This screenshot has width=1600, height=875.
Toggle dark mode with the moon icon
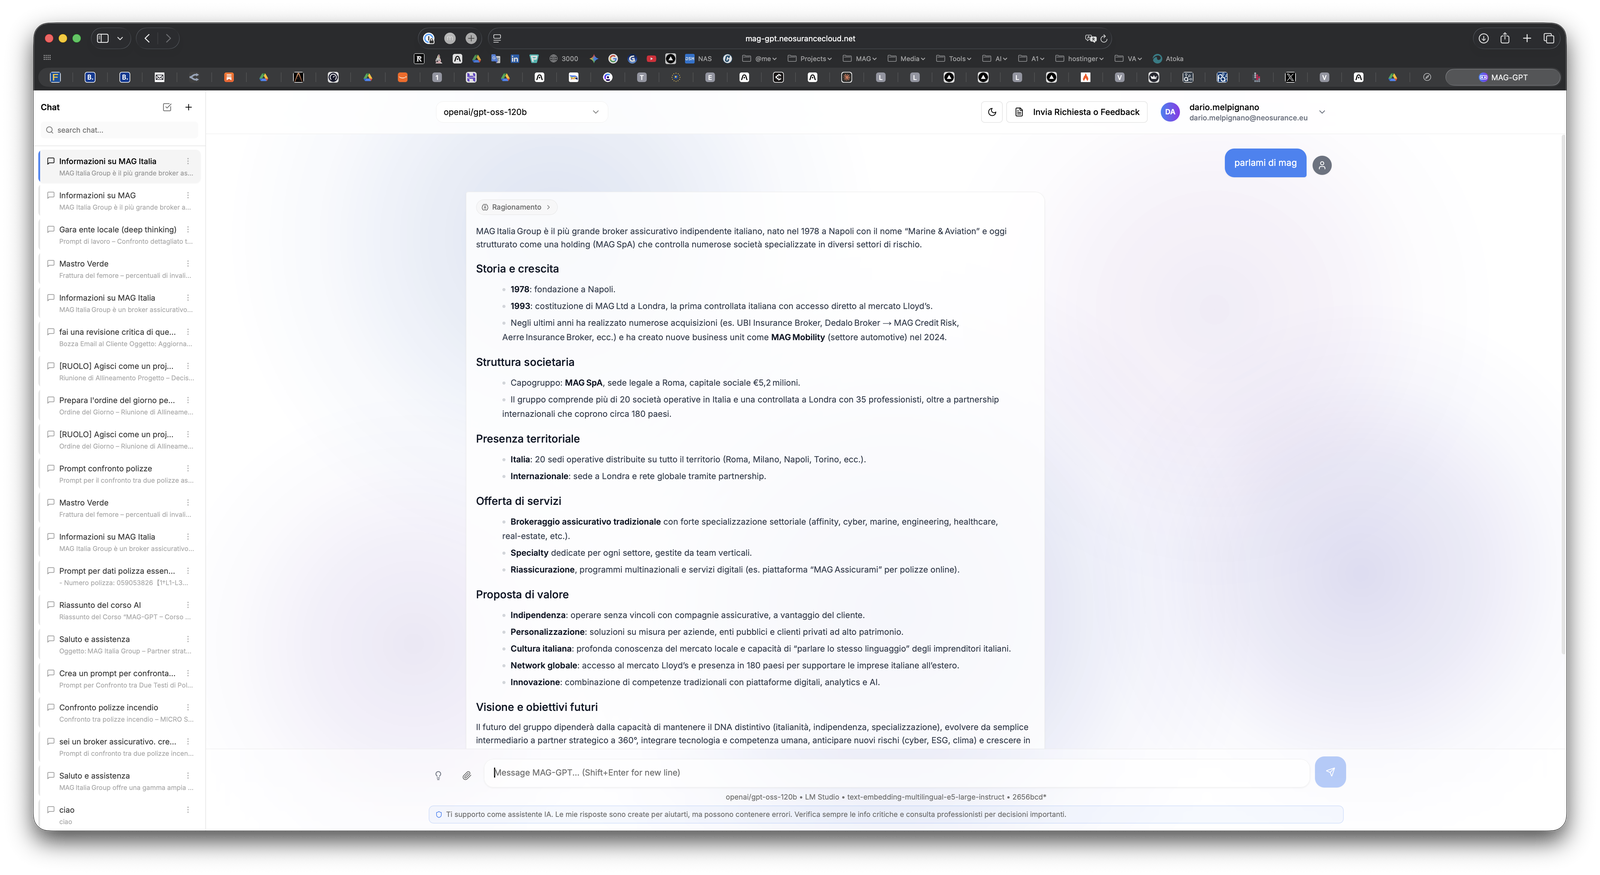(x=992, y=112)
